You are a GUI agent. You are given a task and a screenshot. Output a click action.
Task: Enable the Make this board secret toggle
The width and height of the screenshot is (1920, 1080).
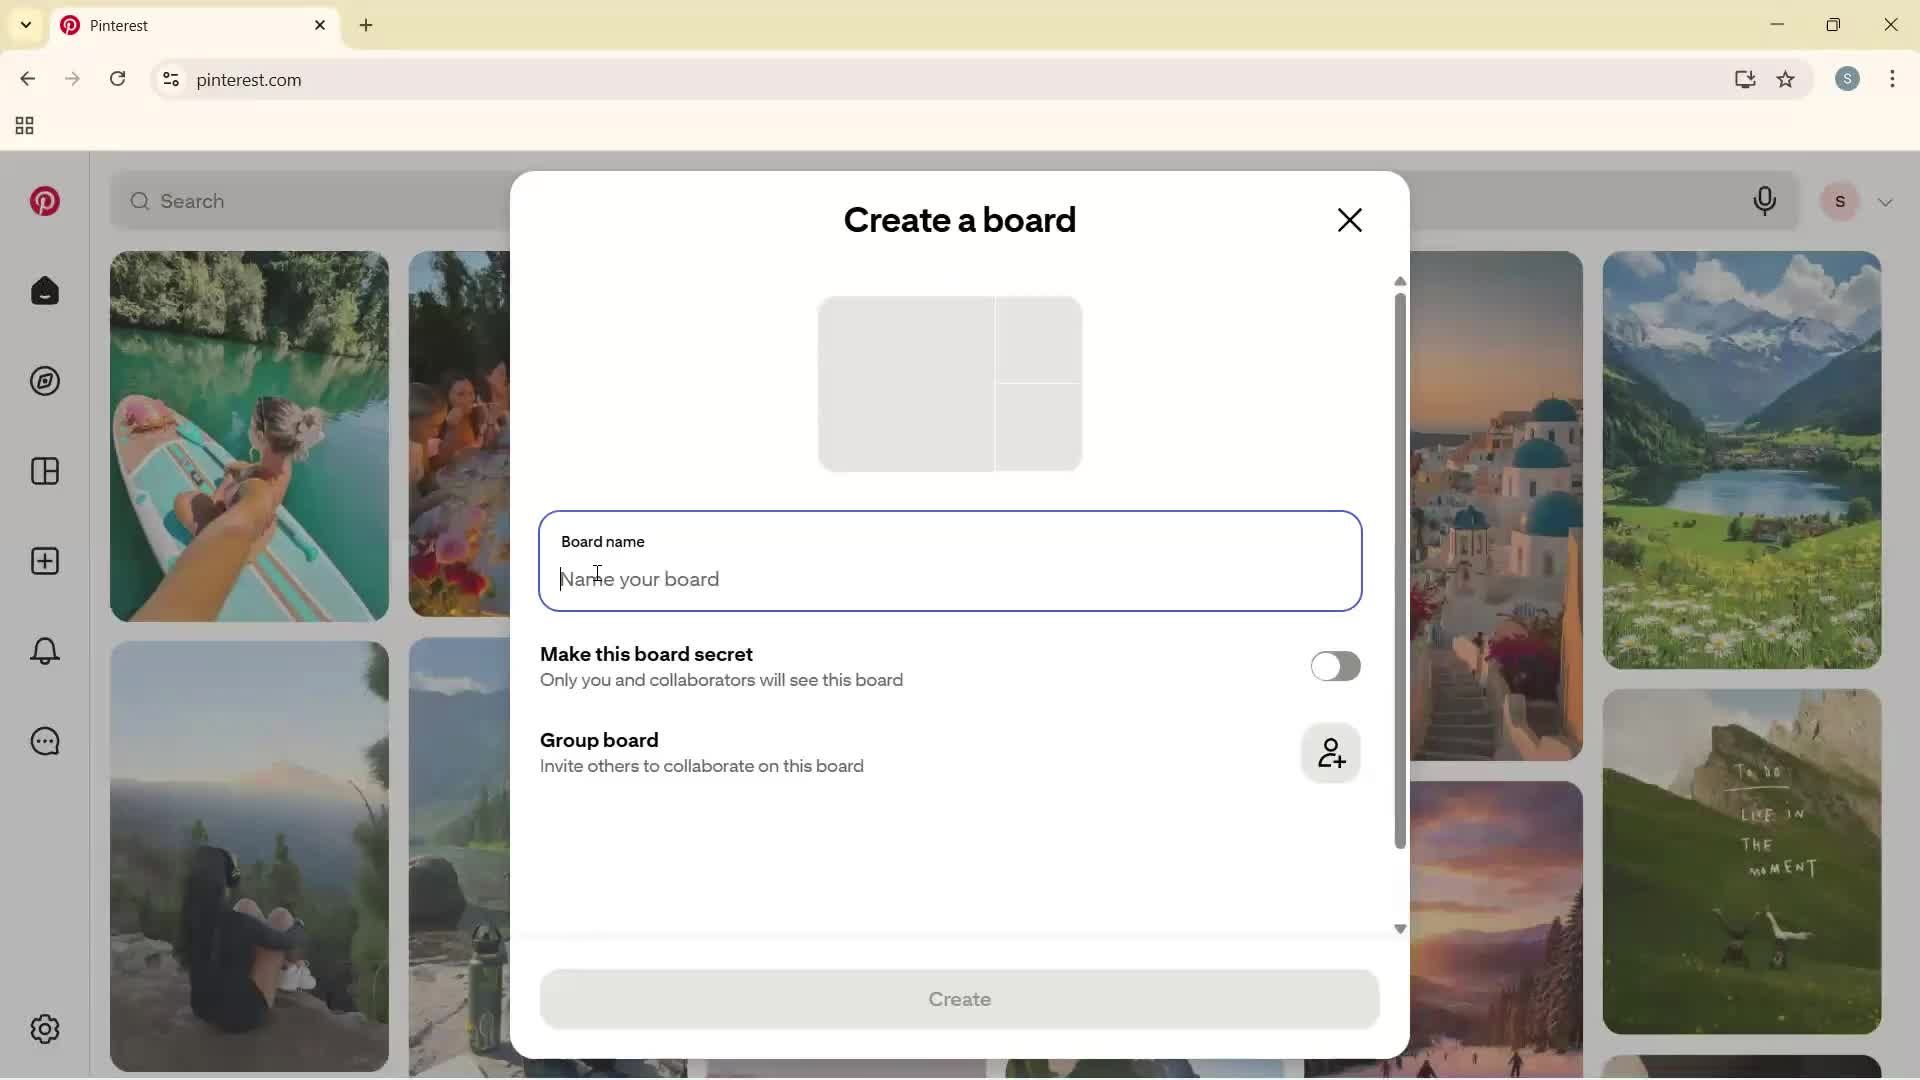tap(1336, 666)
